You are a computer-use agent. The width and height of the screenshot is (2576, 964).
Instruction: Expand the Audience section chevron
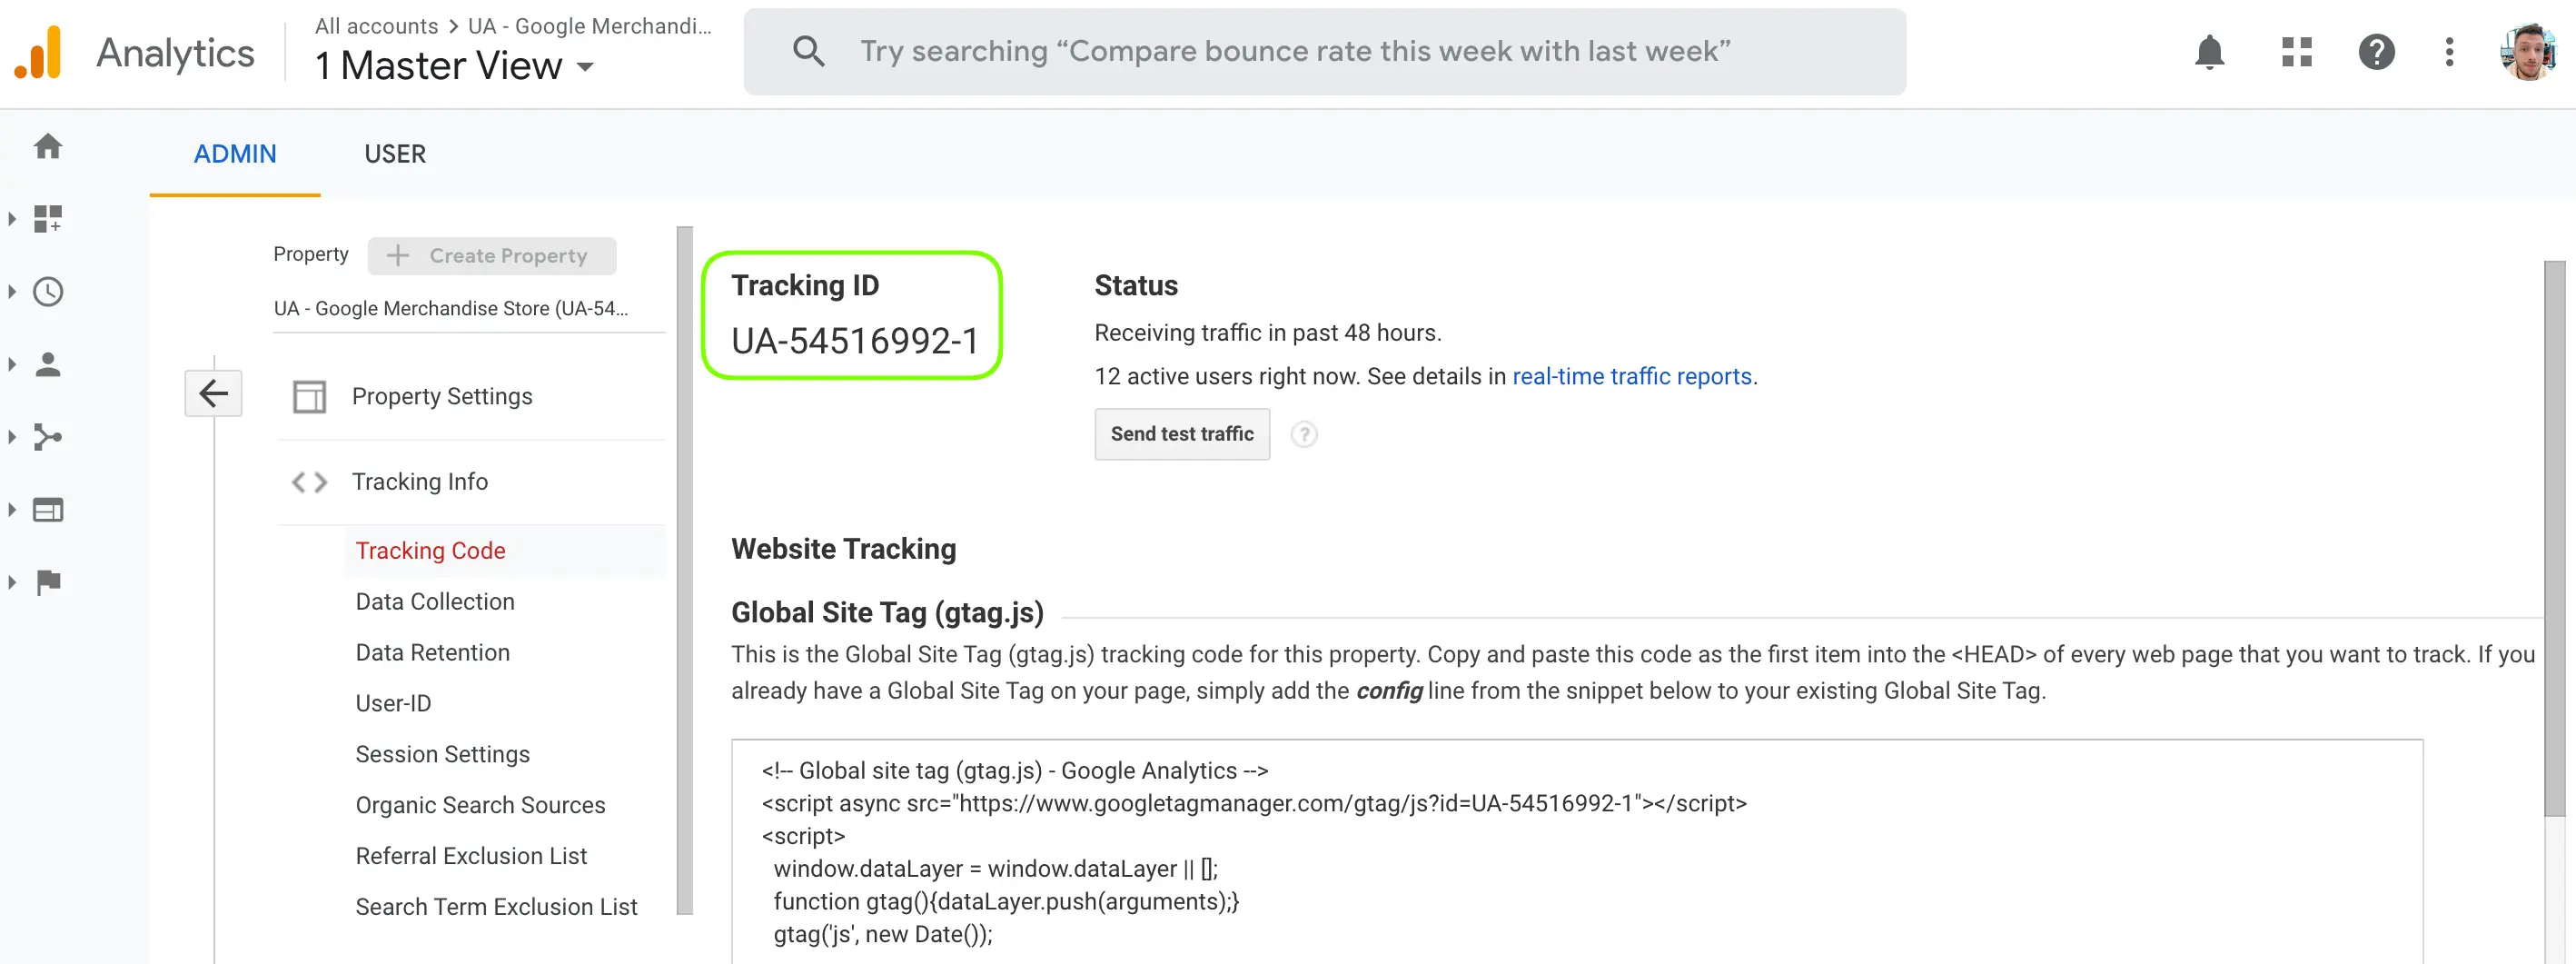click(x=12, y=364)
